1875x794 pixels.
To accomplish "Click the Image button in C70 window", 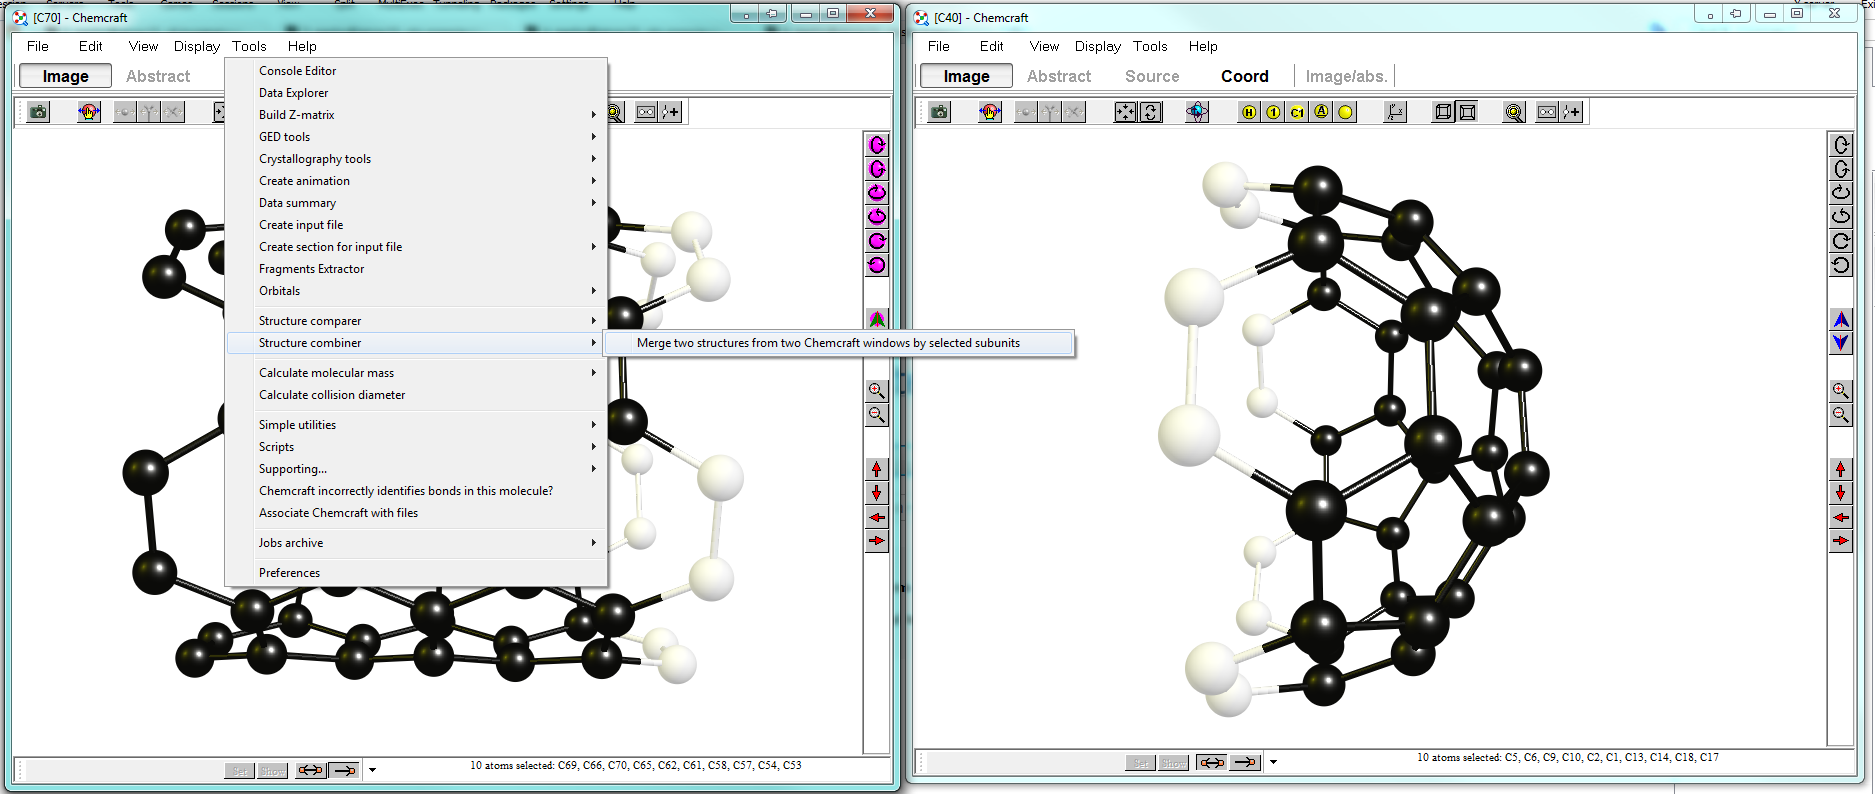I will (66, 76).
